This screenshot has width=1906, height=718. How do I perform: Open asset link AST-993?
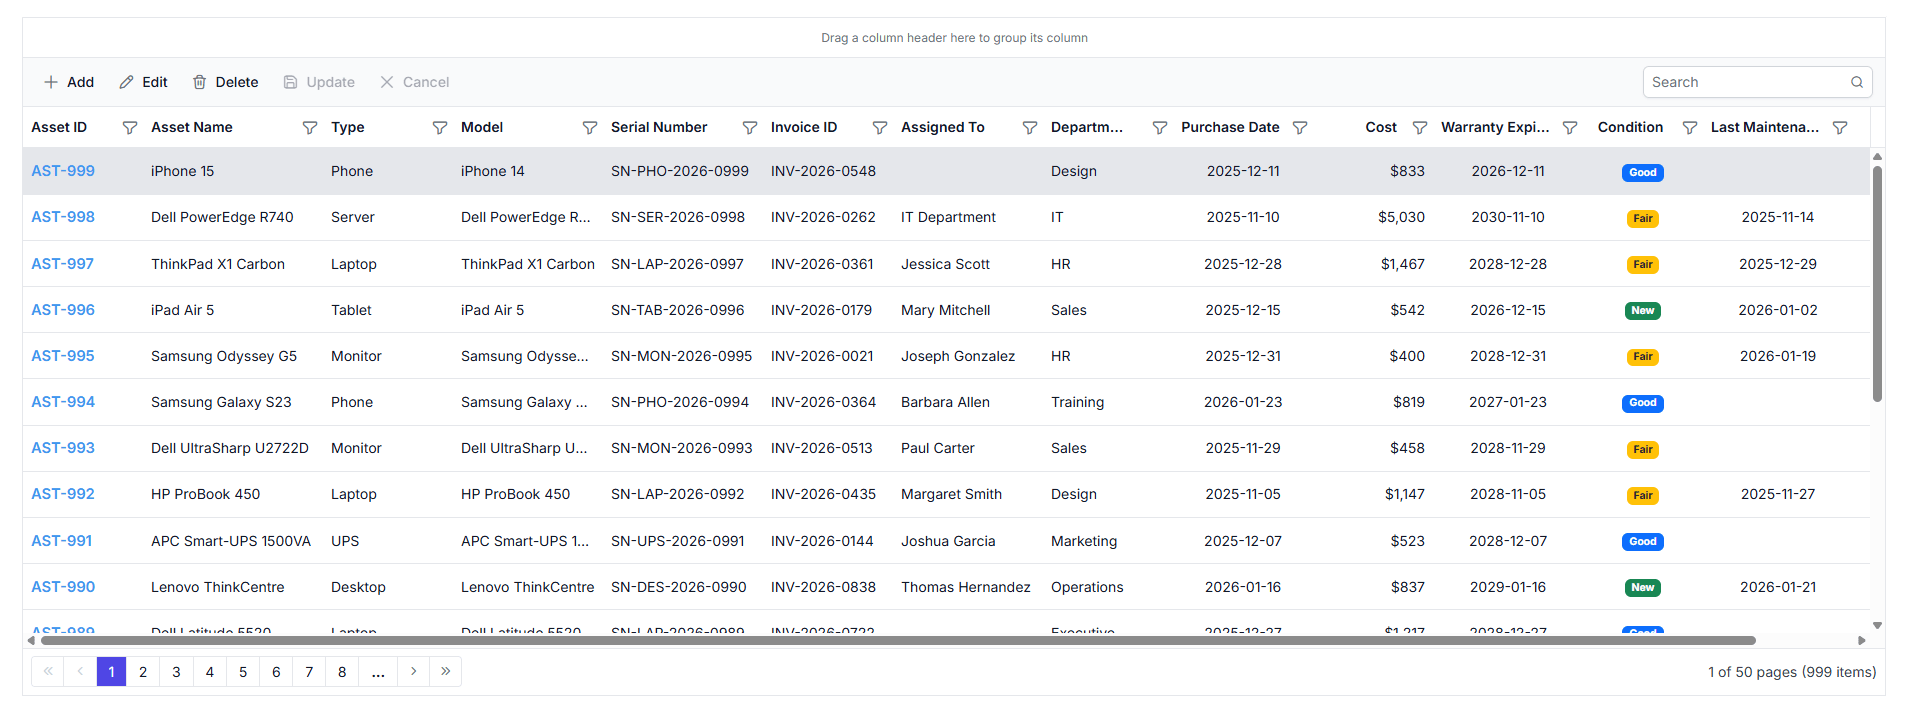[x=63, y=448]
